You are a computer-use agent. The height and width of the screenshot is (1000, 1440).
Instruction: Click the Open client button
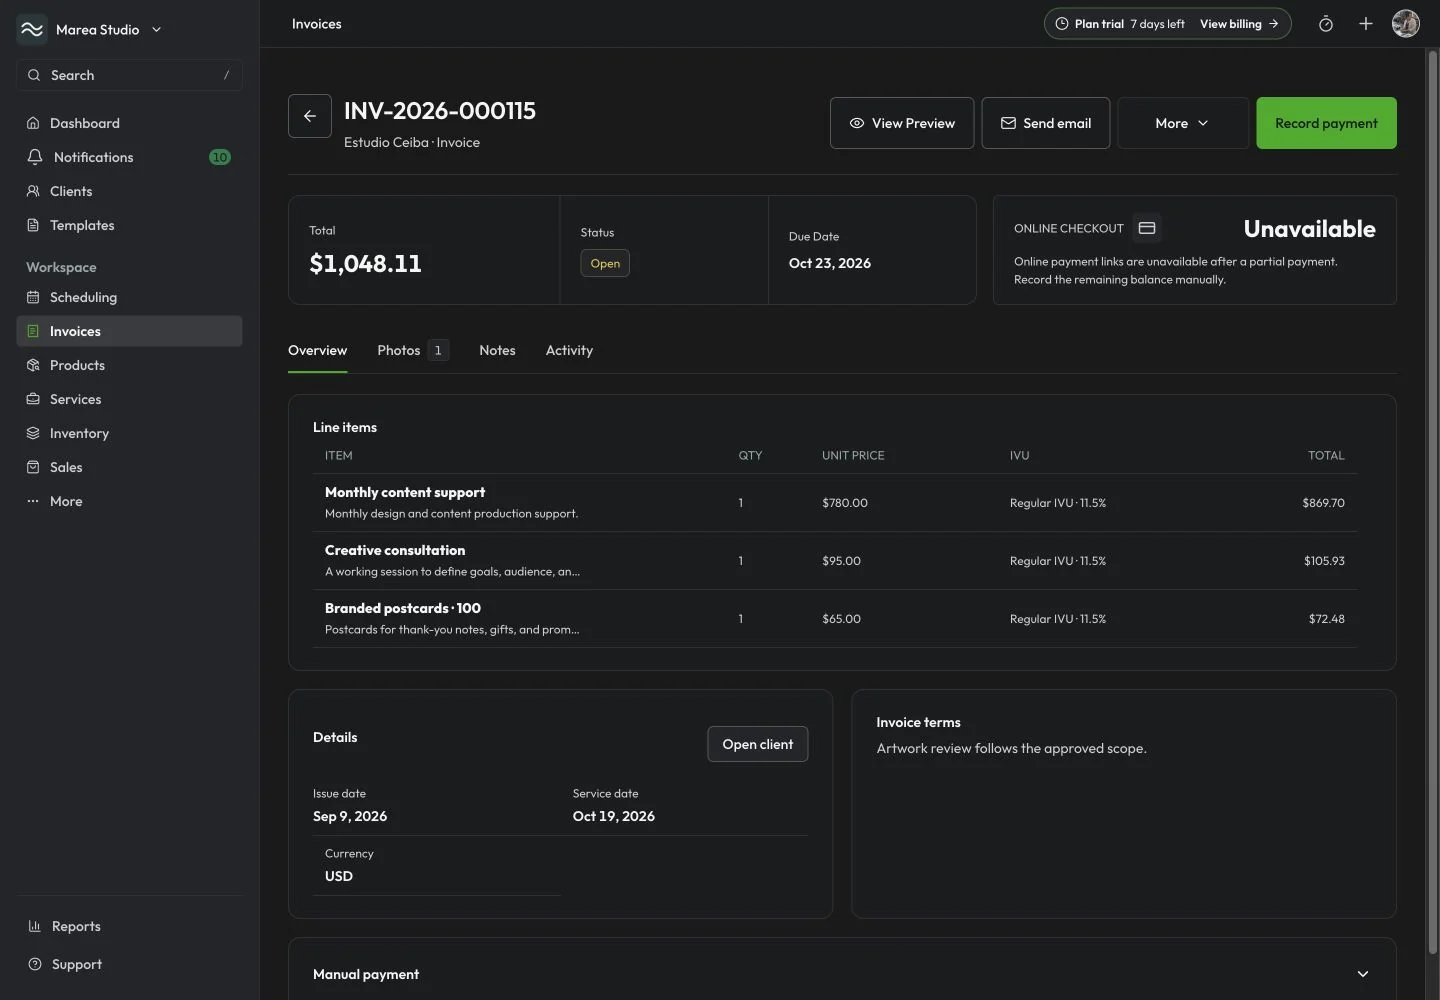click(x=757, y=744)
